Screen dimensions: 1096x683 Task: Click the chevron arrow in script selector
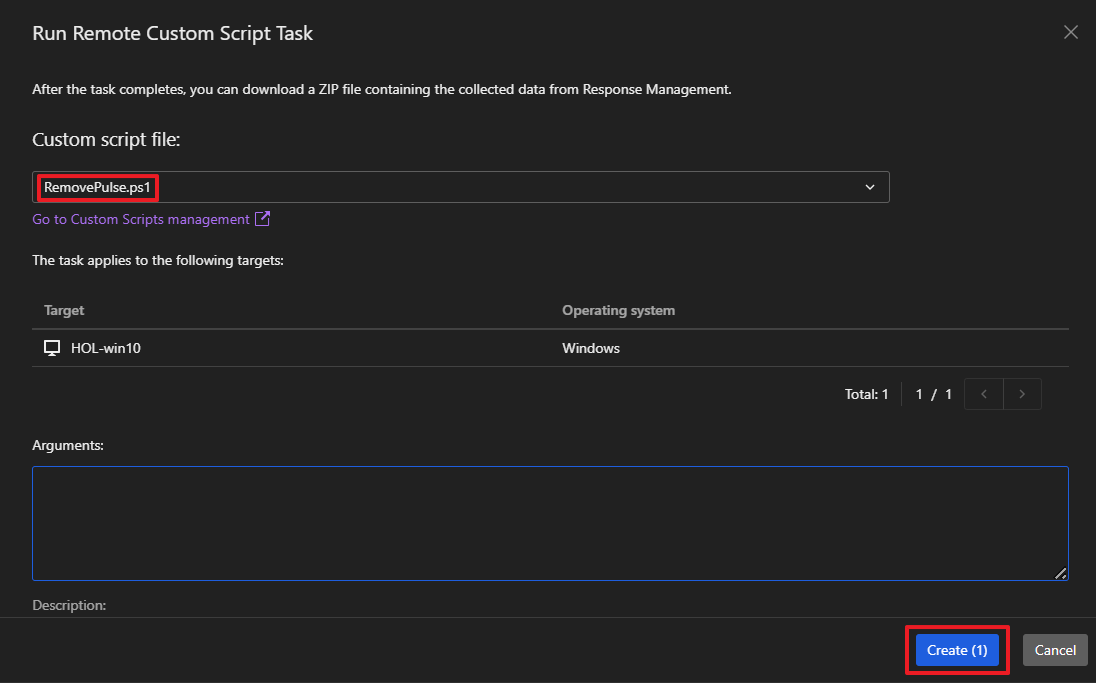(x=869, y=187)
